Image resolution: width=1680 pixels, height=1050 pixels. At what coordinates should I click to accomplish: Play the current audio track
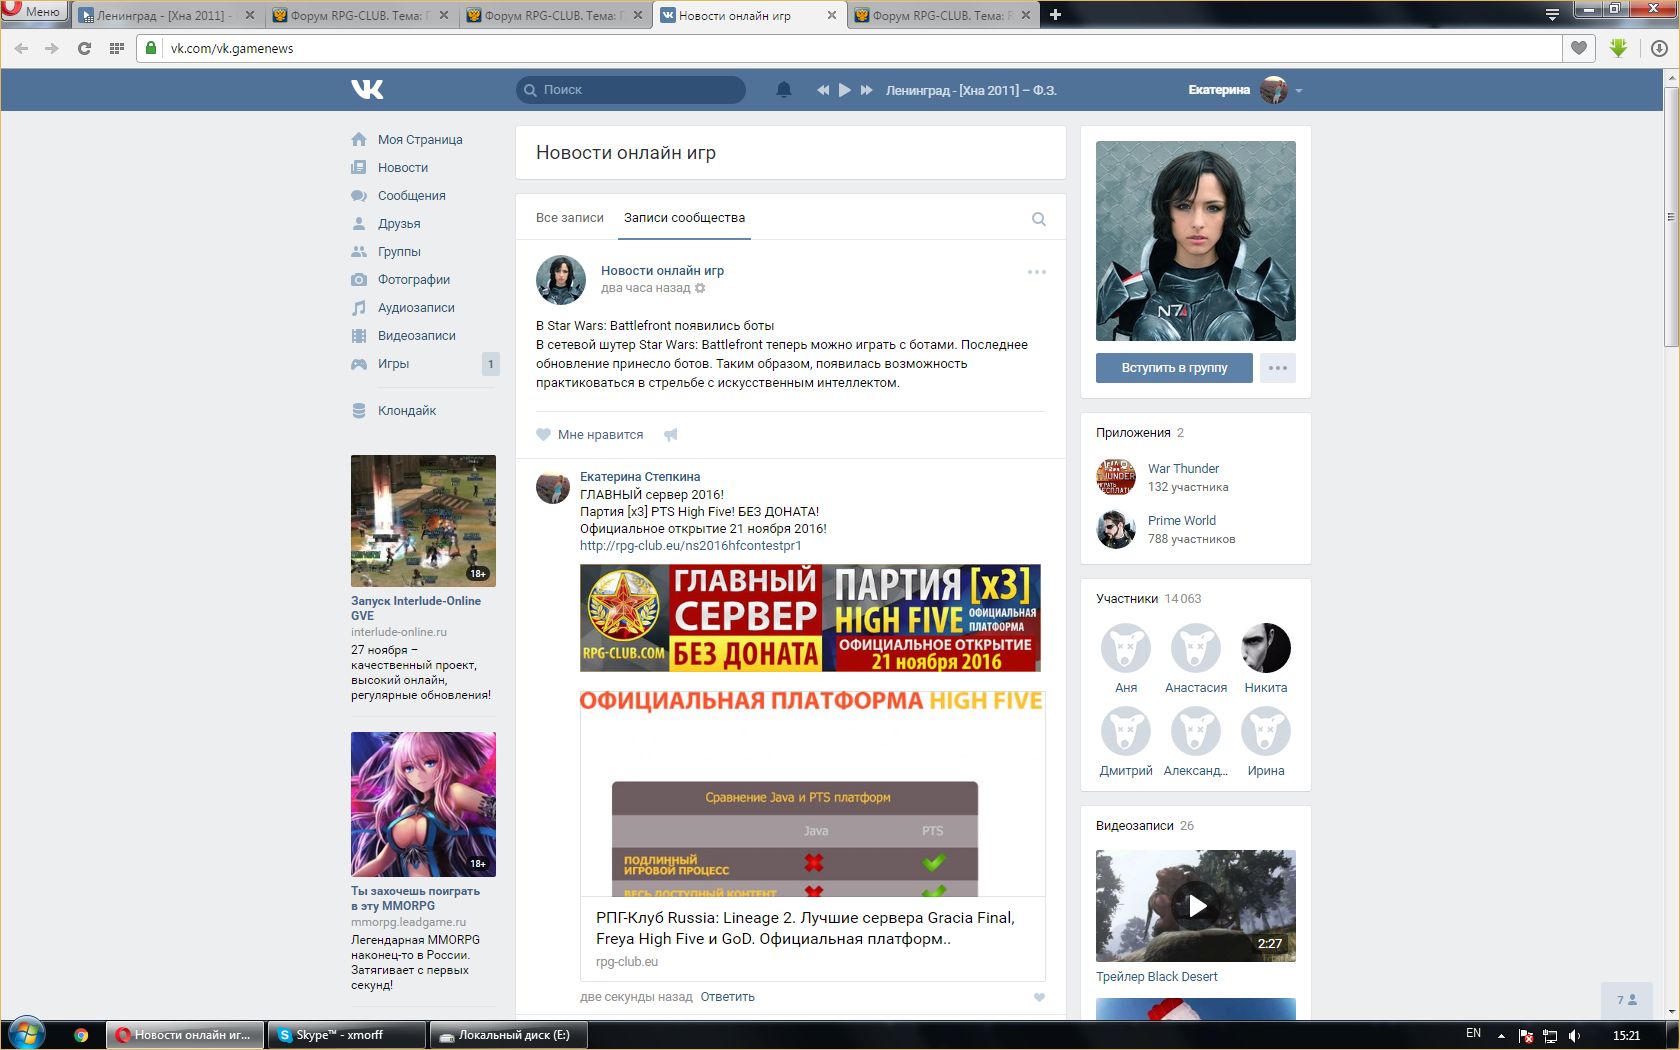(845, 90)
